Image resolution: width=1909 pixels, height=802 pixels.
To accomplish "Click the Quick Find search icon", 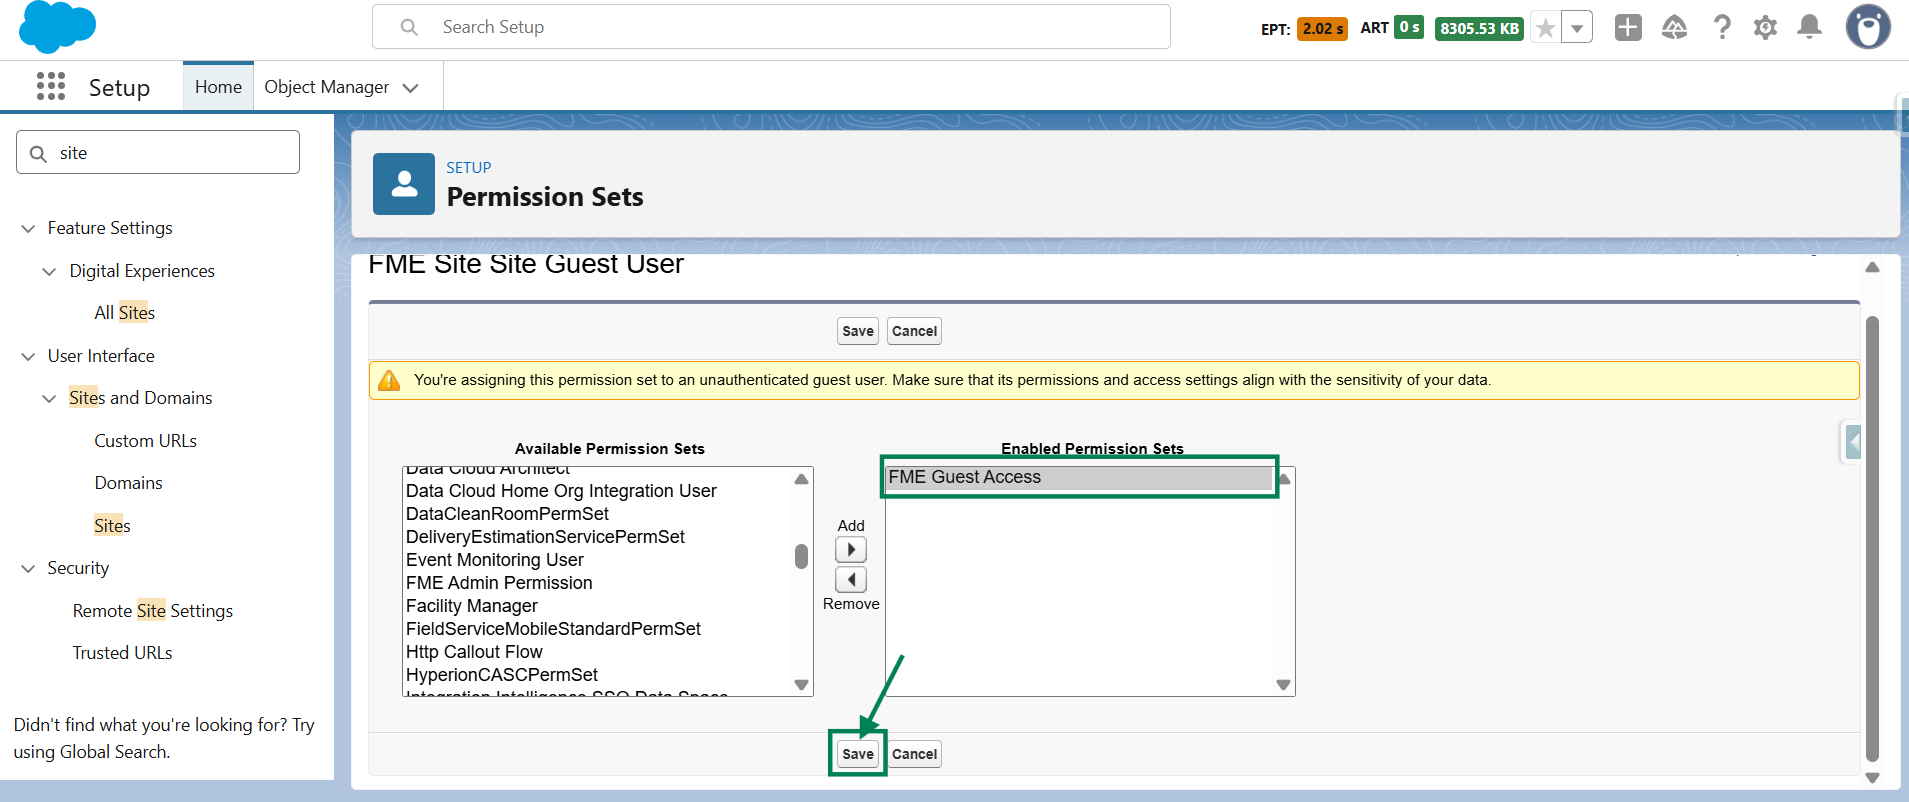I will click(x=39, y=153).
